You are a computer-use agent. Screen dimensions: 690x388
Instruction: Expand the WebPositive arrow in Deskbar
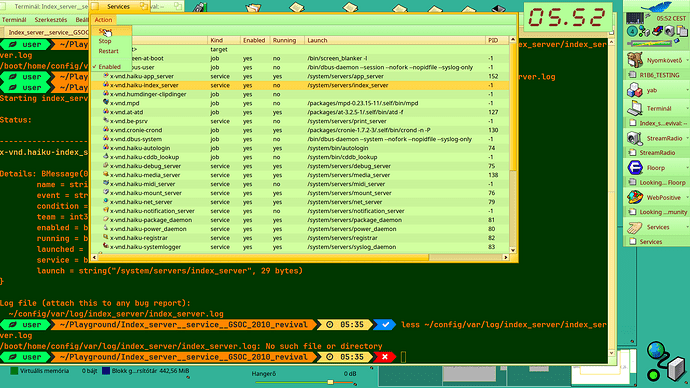(687, 198)
